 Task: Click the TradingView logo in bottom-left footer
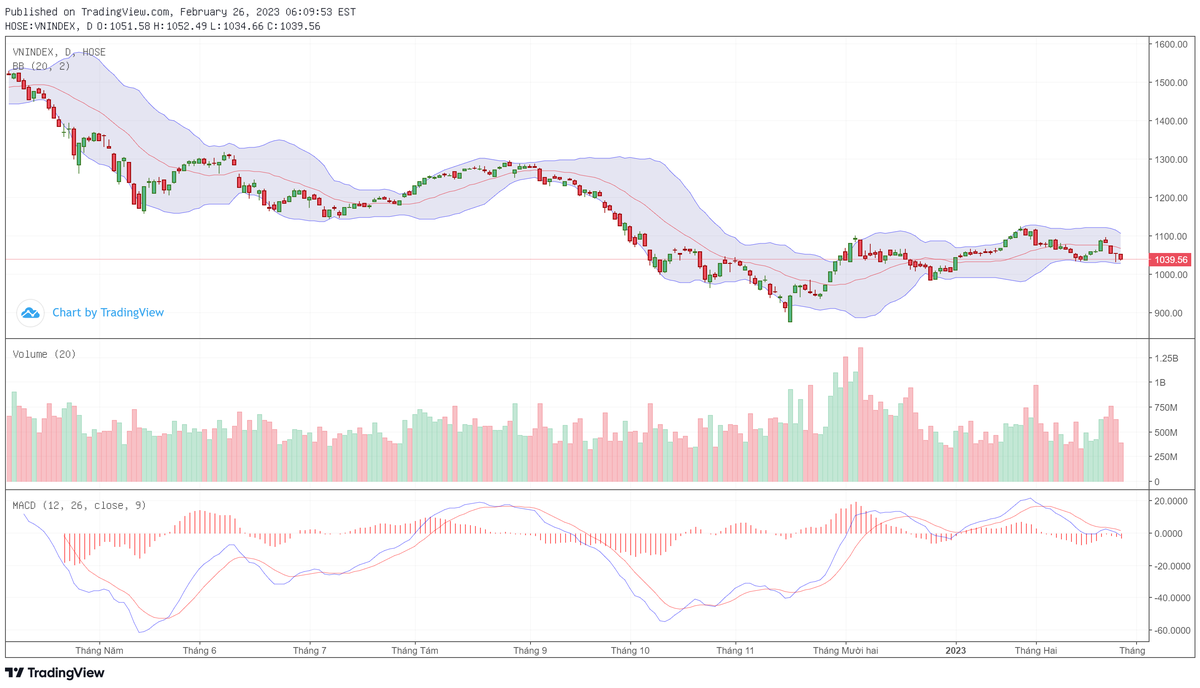(x=55, y=673)
